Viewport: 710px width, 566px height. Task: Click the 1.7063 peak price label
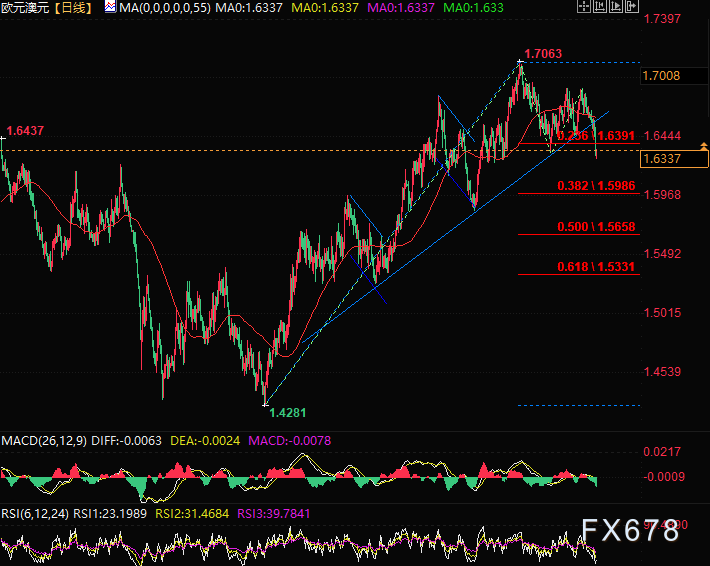pos(543,54)
